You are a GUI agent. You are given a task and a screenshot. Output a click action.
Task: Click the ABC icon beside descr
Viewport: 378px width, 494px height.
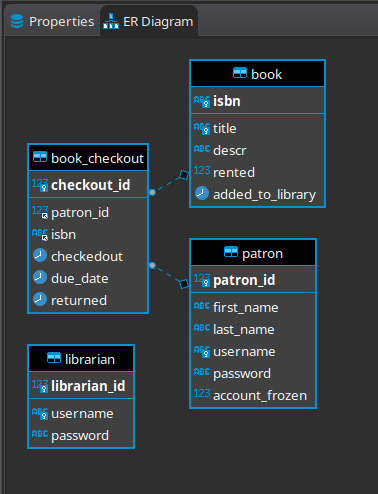coord(202,149)
